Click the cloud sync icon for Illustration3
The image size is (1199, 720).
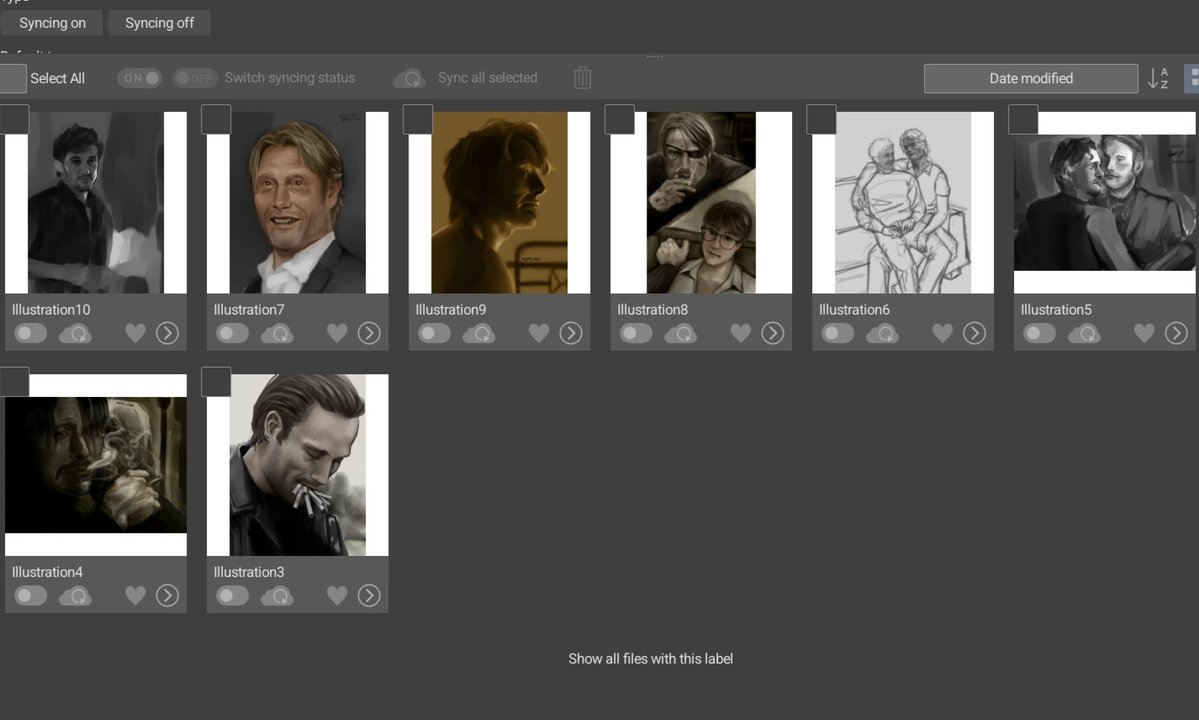[x=278, y=596]
